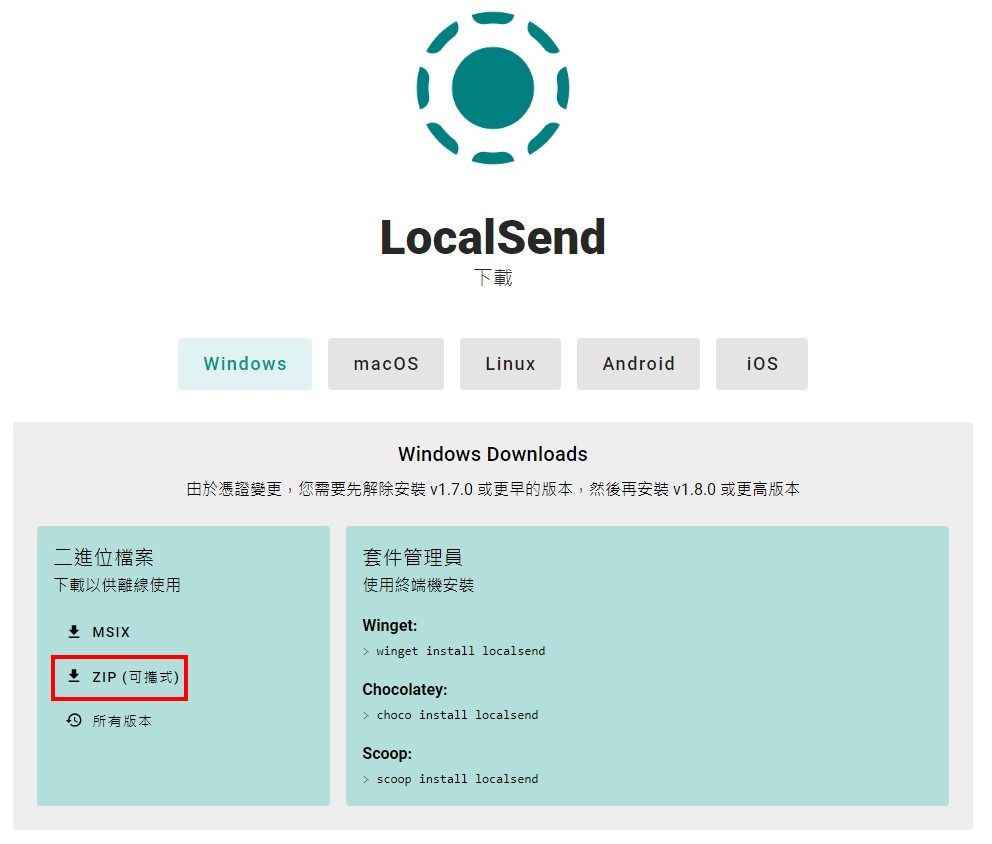Click the 二進位檔案 heading

[x=104, y=557]
